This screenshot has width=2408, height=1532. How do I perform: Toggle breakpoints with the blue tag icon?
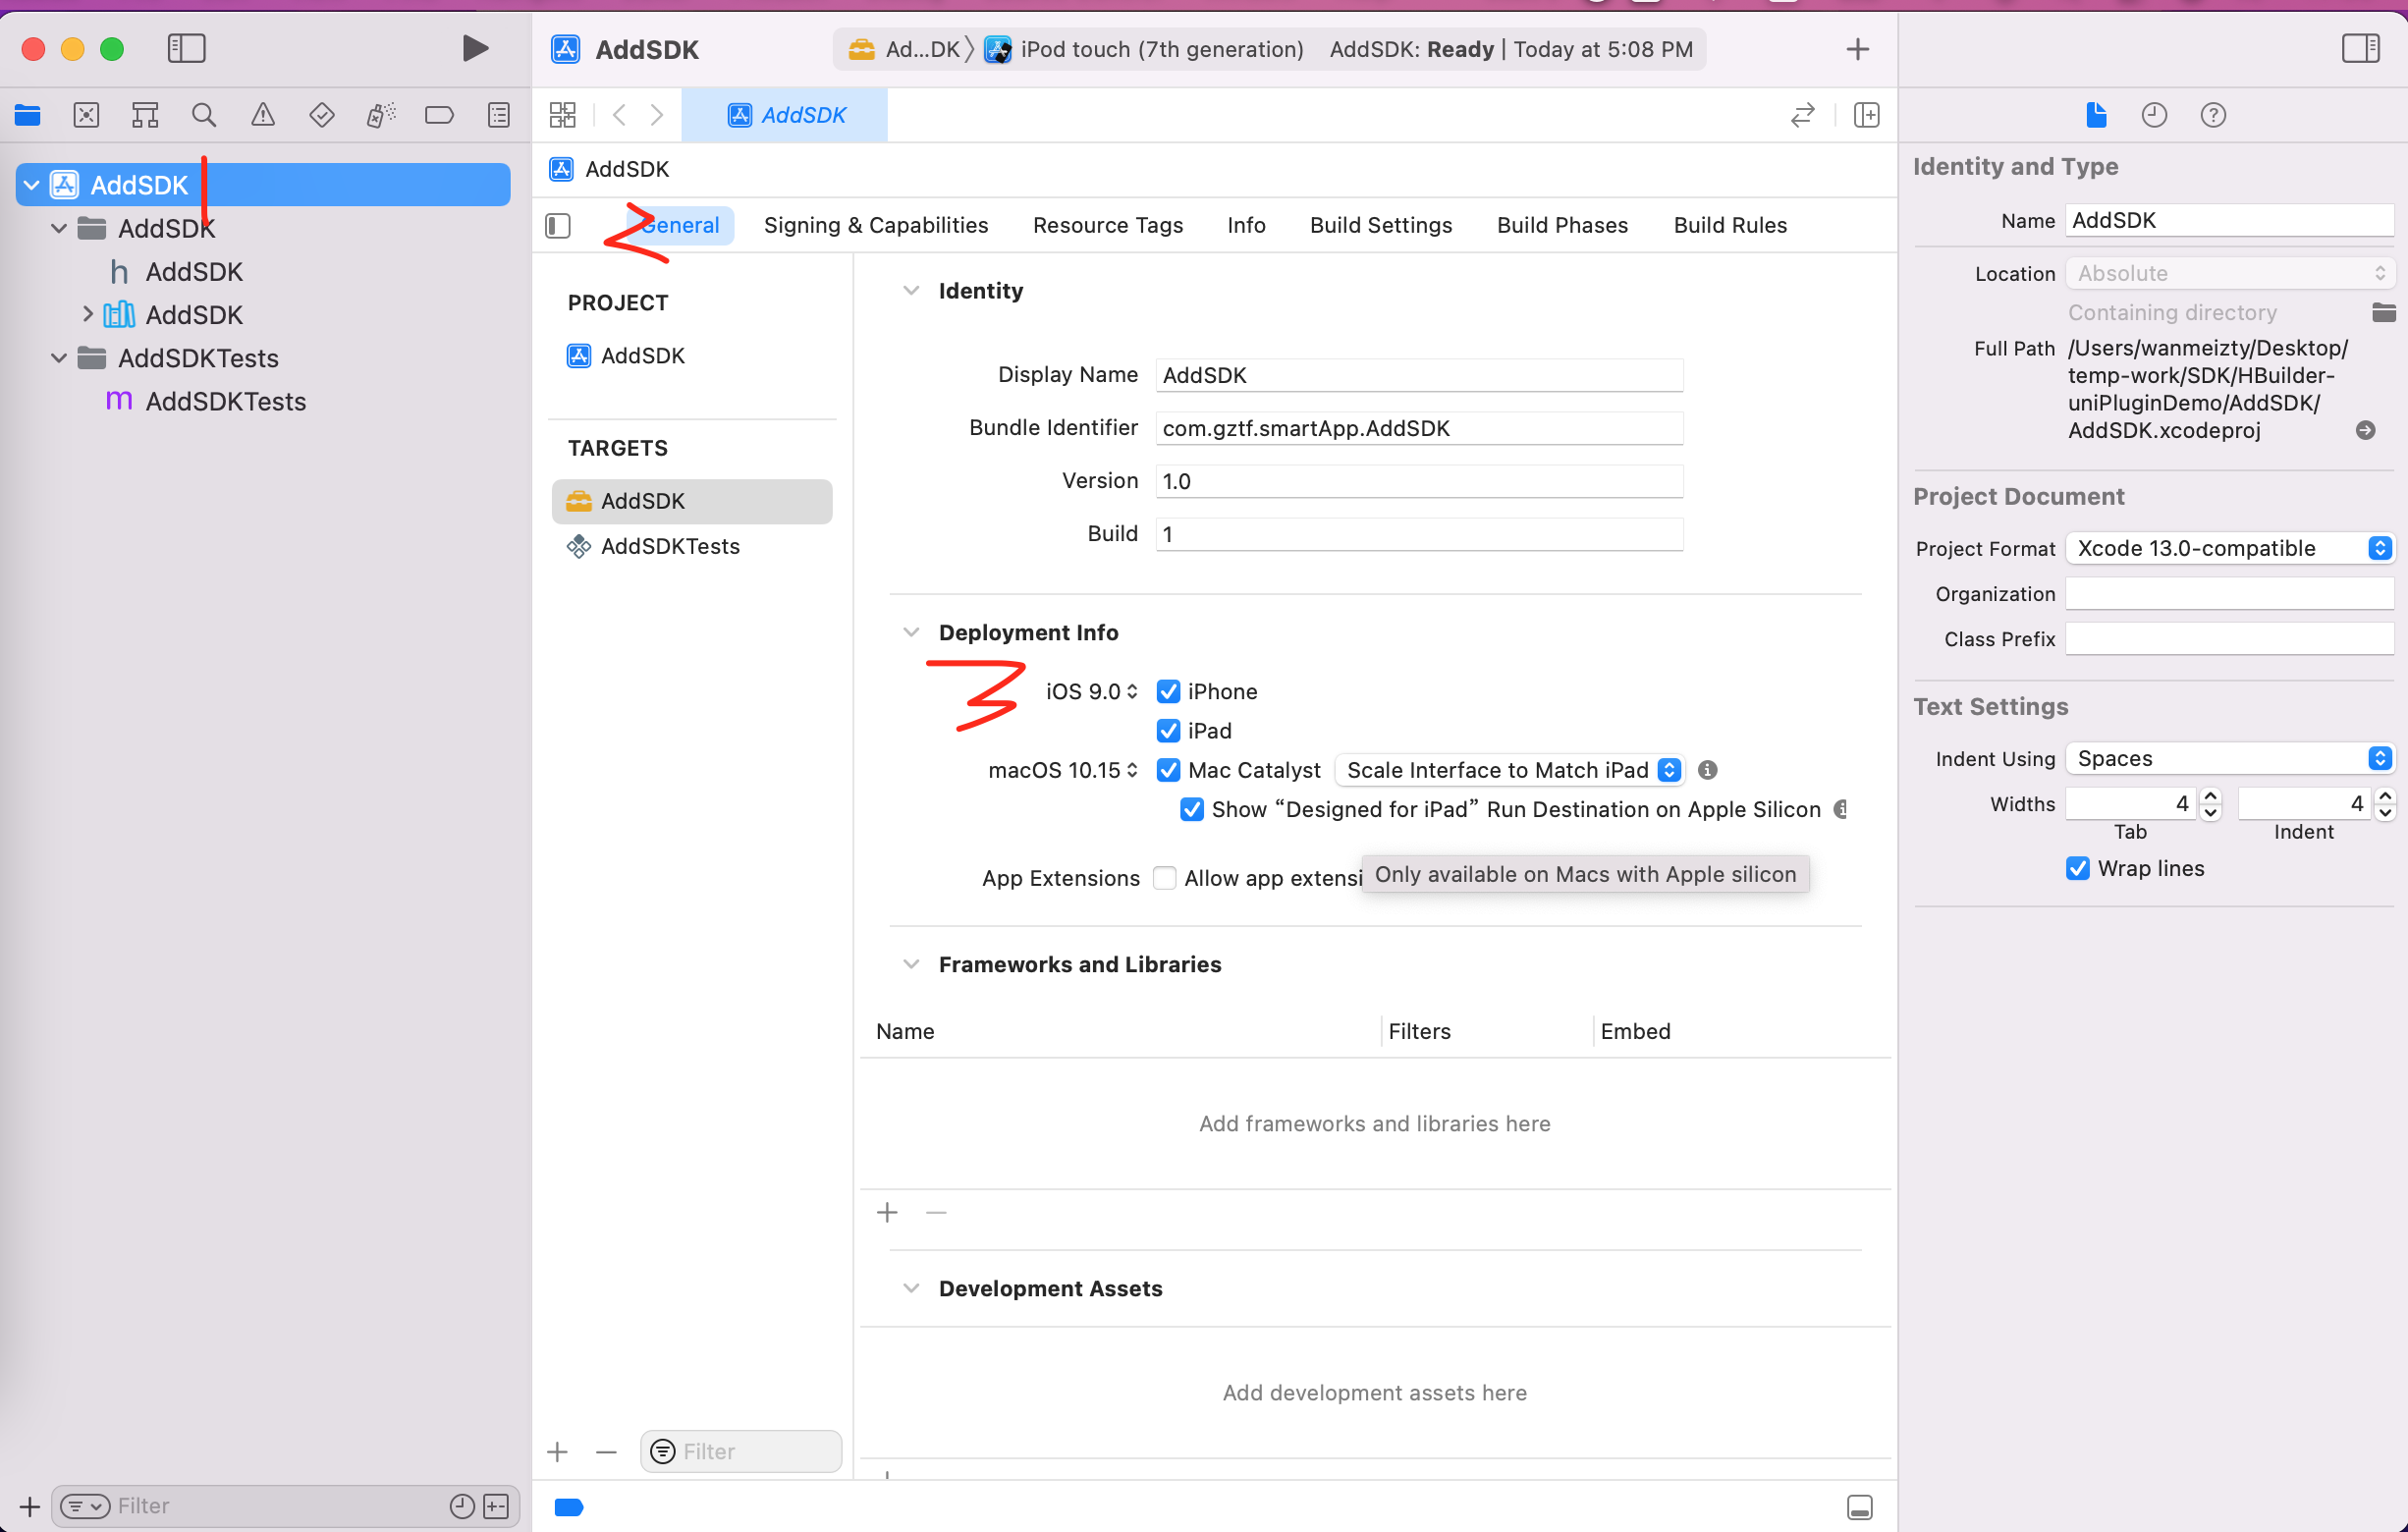click(x=569, y=1507)
